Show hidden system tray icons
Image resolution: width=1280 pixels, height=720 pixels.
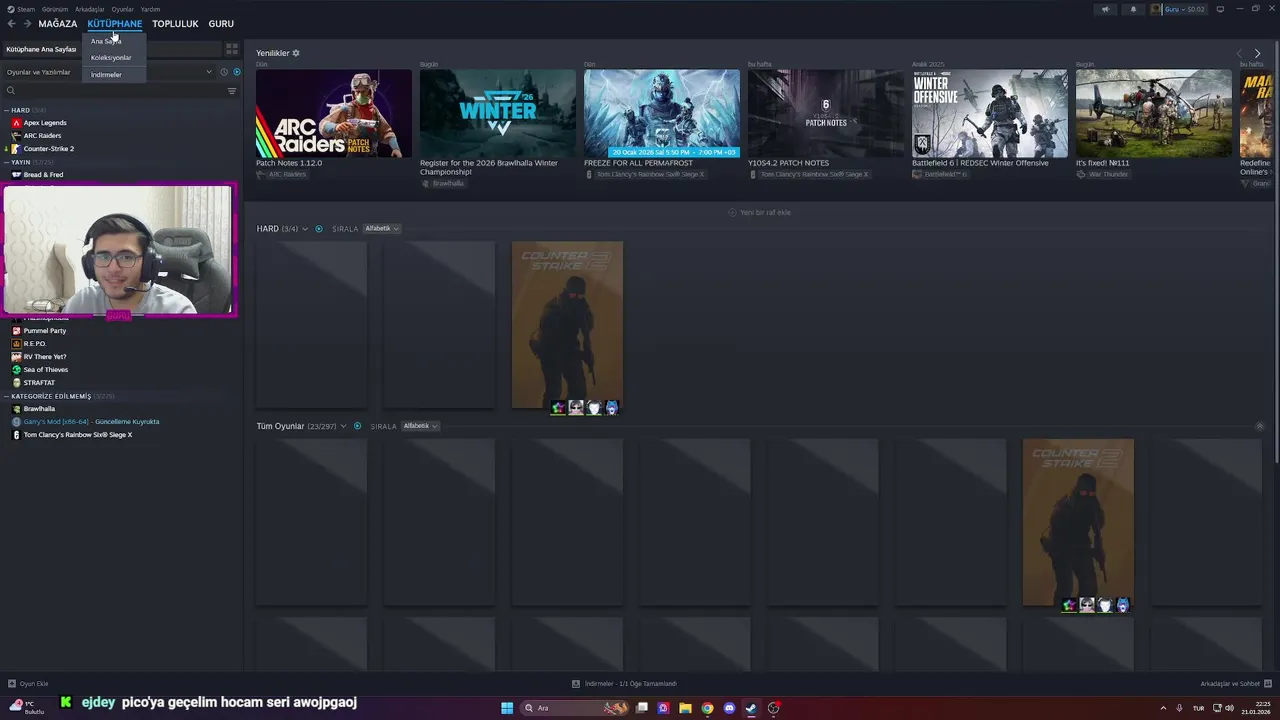(x=1163, y=708)
